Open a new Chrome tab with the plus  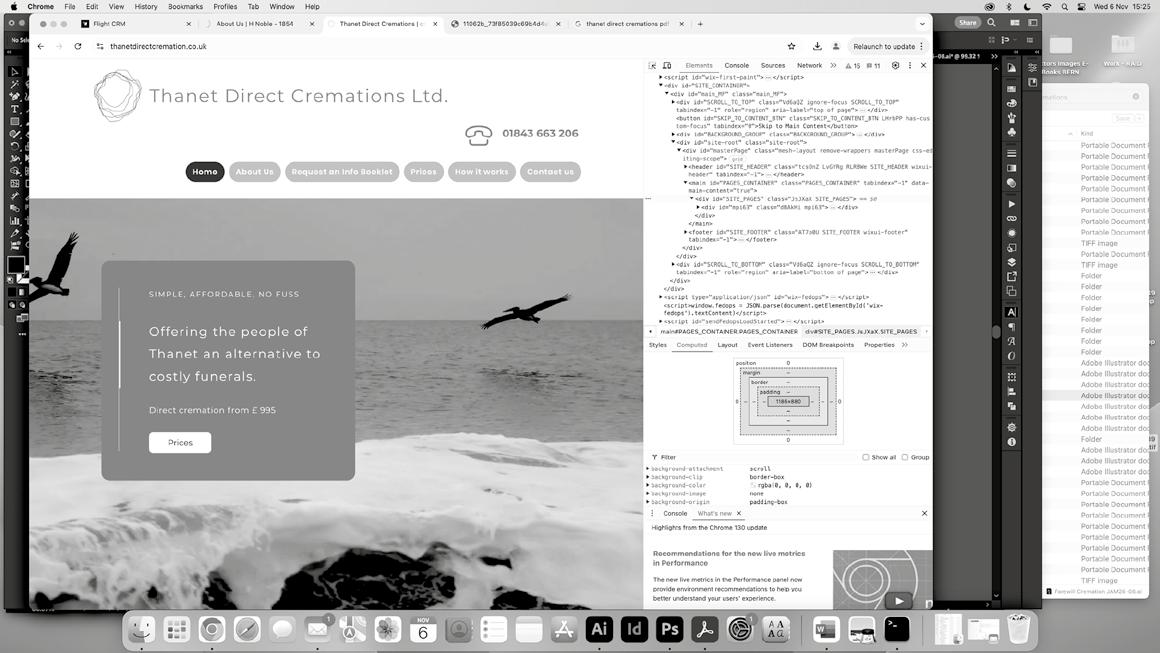pyautogui.click(x=700, y=24)
